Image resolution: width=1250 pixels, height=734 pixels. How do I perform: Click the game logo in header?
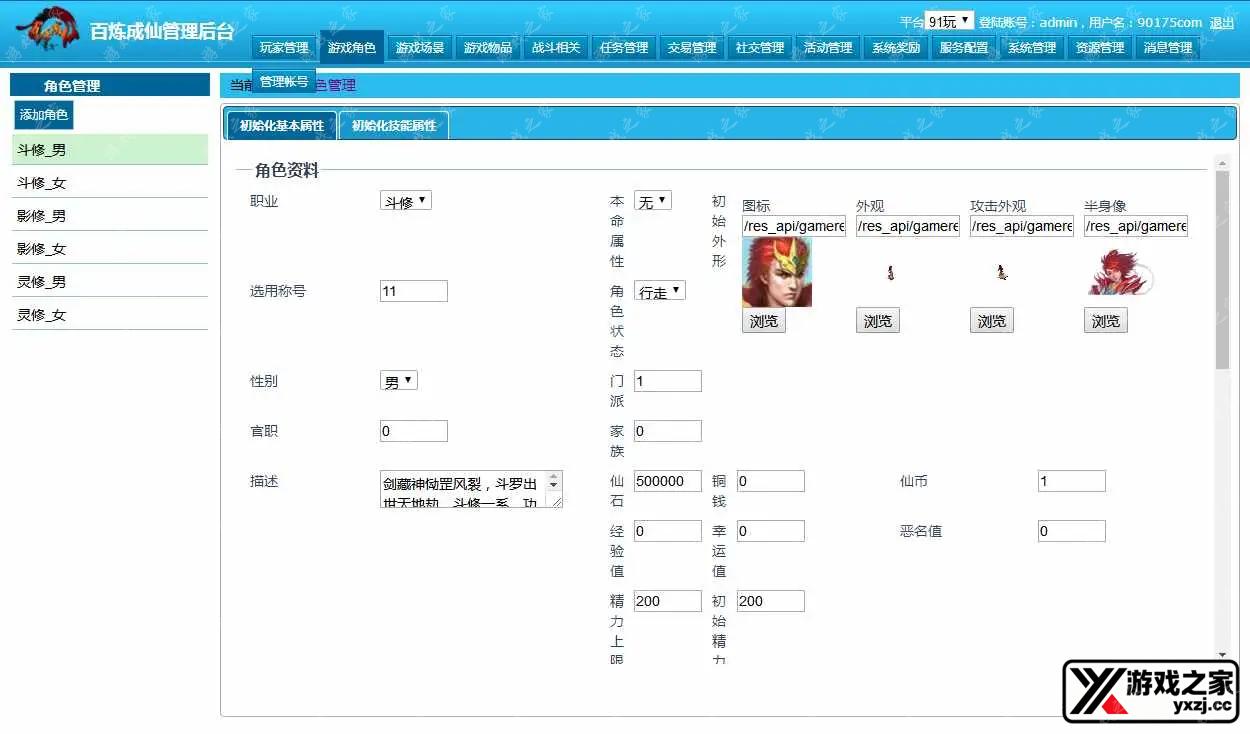[x=47, y=29]
